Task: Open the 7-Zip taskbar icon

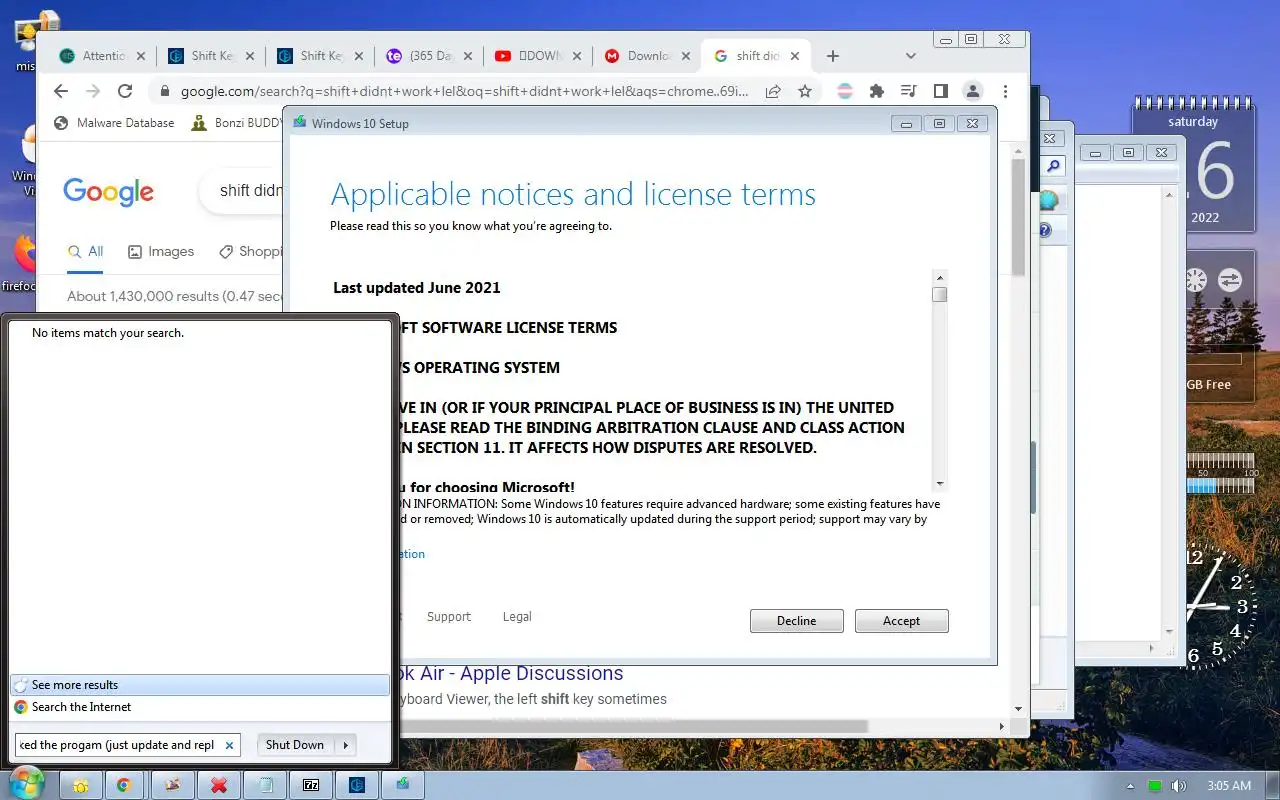Action: point(311,786)
